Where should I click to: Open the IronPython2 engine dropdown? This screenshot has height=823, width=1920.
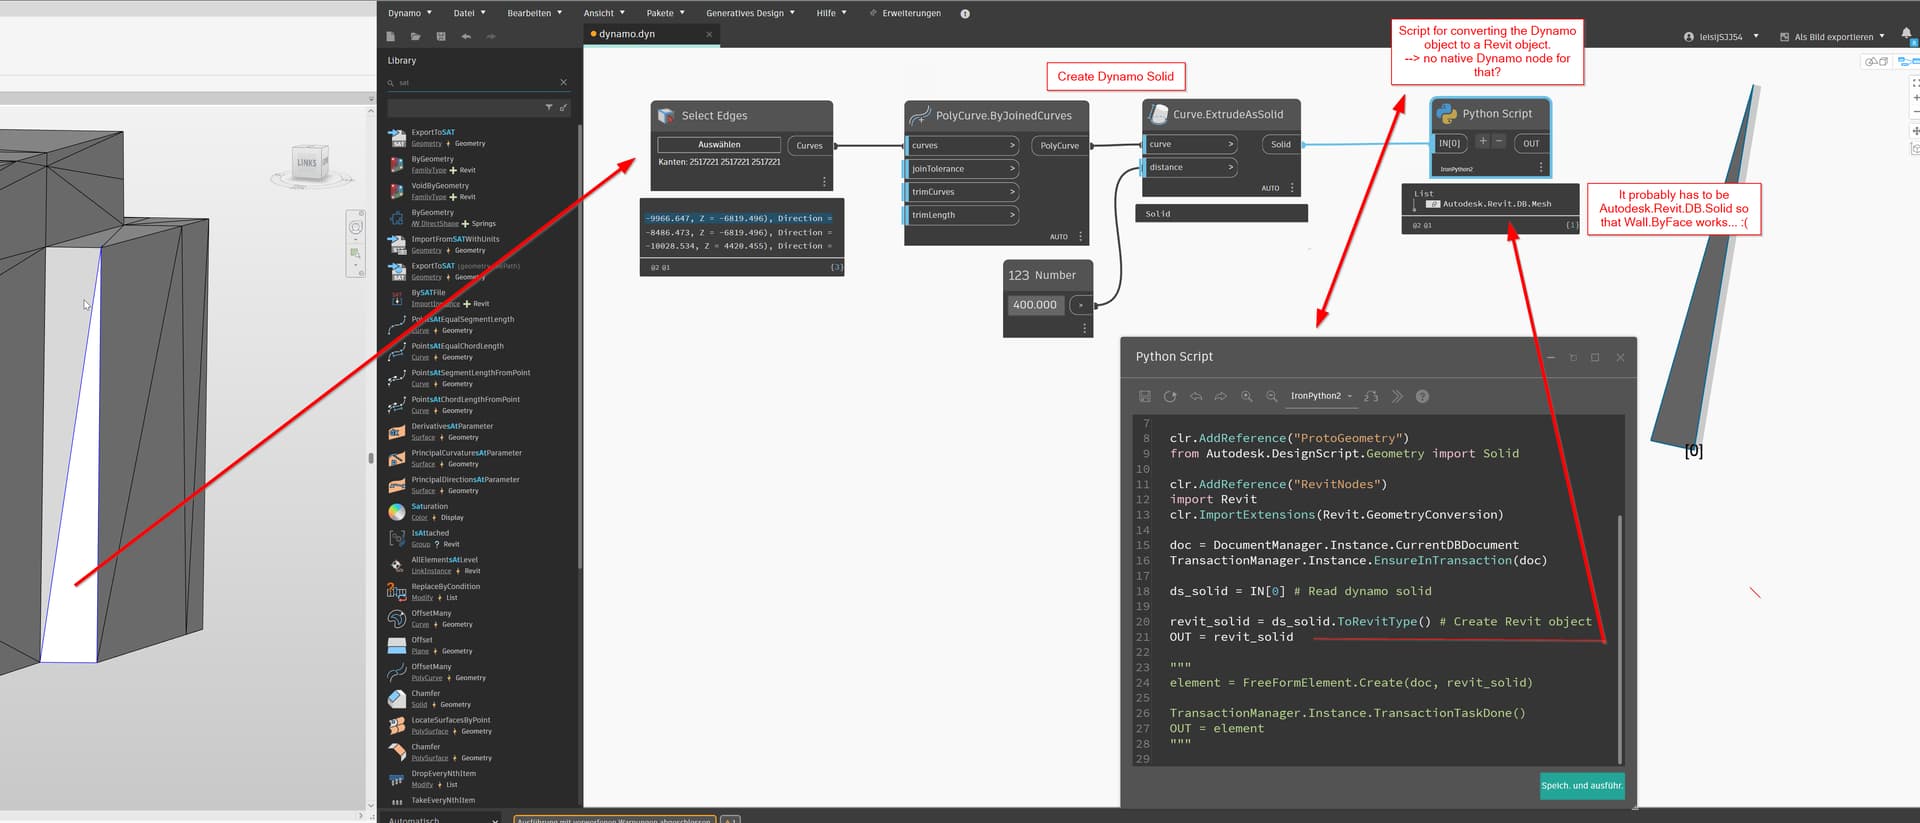click(x=1320, y=396)
